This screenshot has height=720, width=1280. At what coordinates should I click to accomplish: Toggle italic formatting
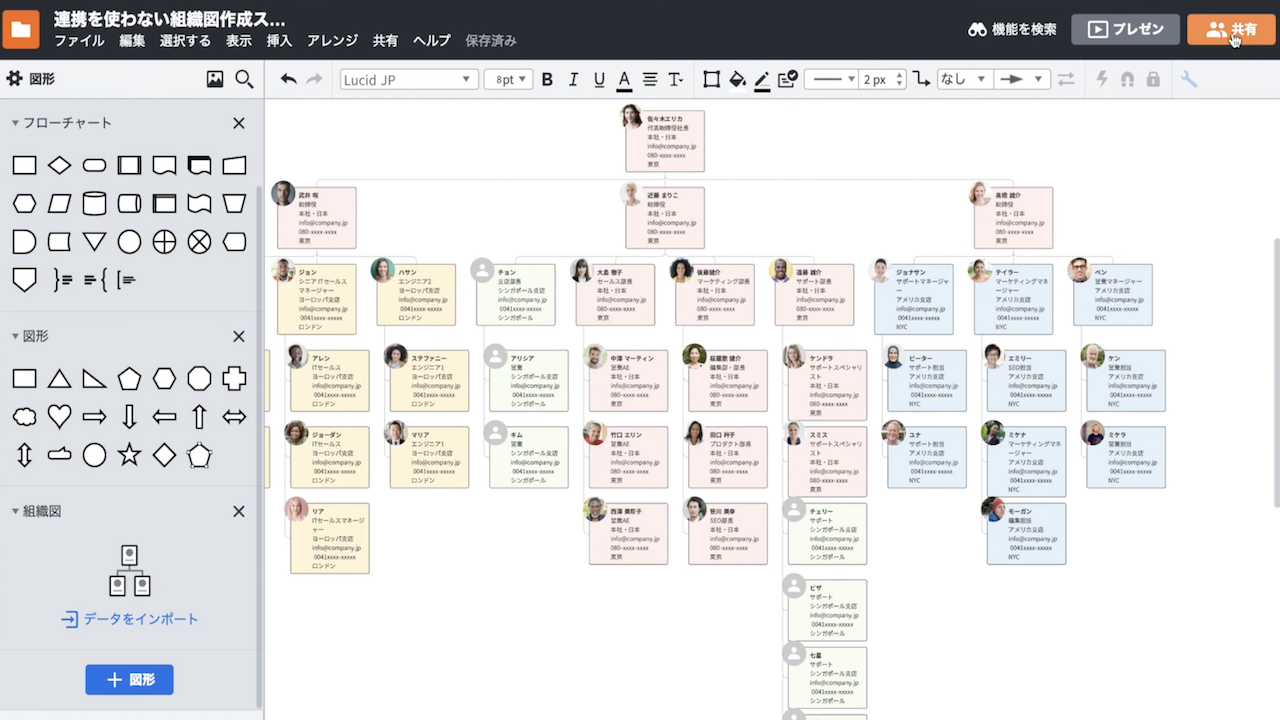[572, 79]
